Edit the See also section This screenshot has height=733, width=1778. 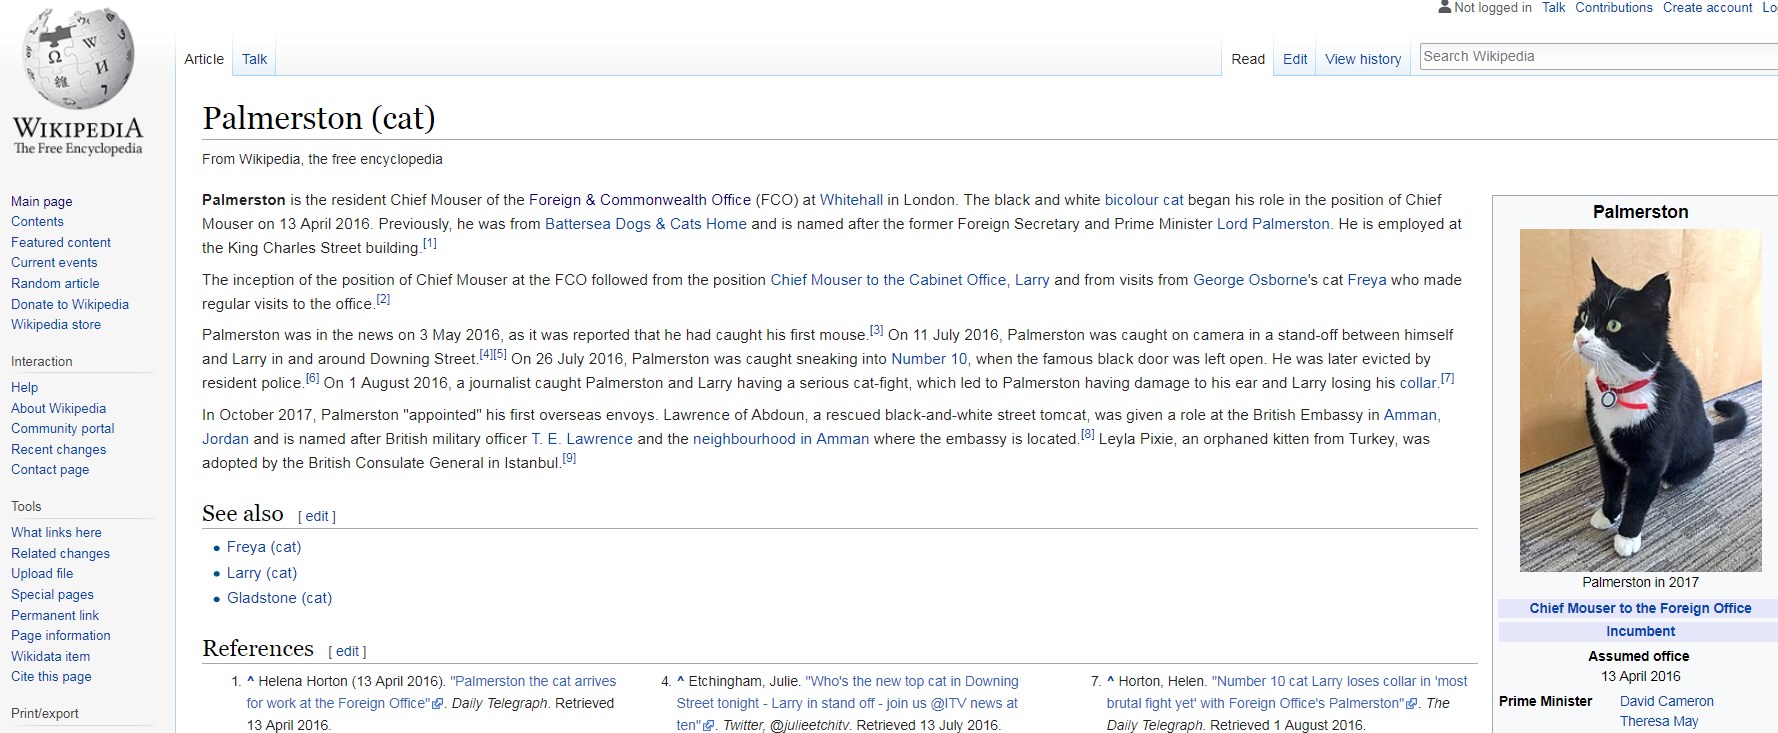coord(317,516)
